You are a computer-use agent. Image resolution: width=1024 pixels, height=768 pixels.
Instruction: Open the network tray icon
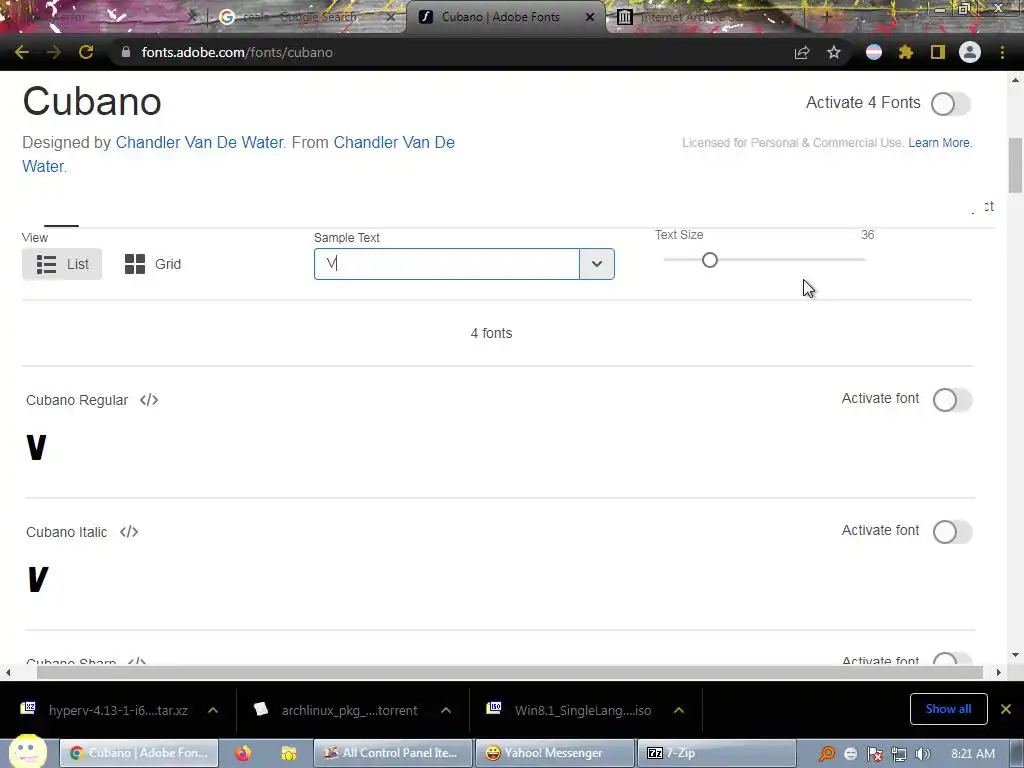click(899, 754)
